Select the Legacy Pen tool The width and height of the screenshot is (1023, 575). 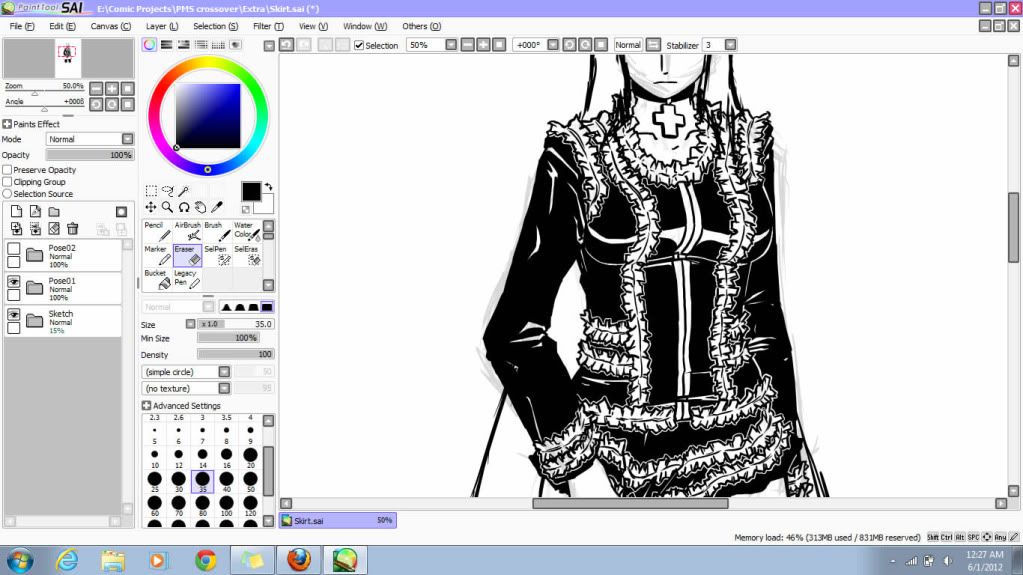tap(187, 279)
